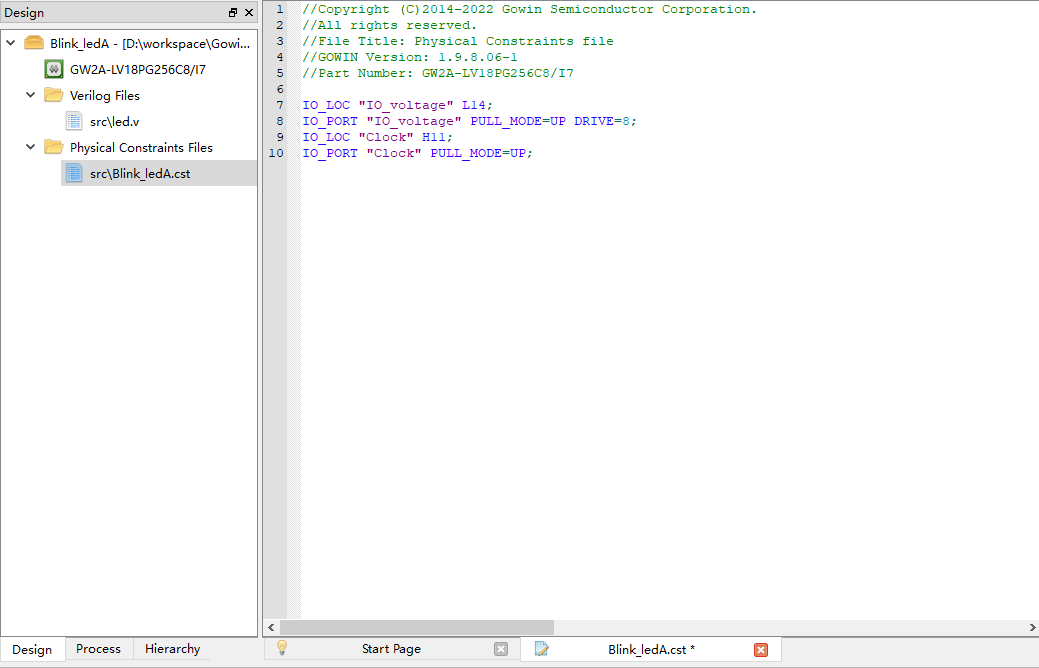This screenshot has height=668, width=1039.
Task: Click the pin value L14 on line 7
Action: [474, 105]
